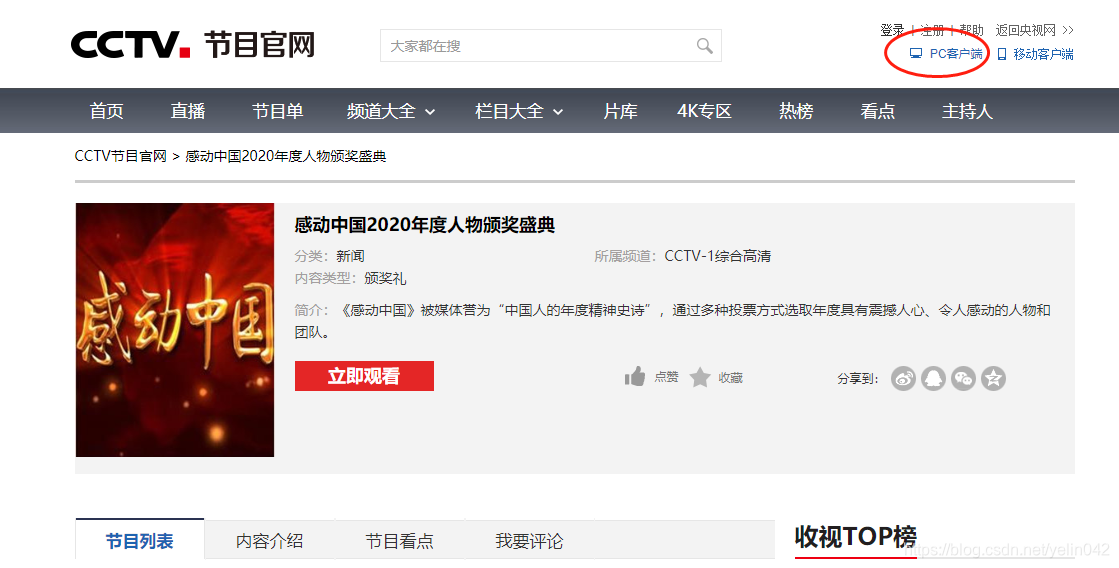The width and height of the screenshot is (1119, 568).
Task: Switch to the 内容介绍 tab
Action: [270, 540]
